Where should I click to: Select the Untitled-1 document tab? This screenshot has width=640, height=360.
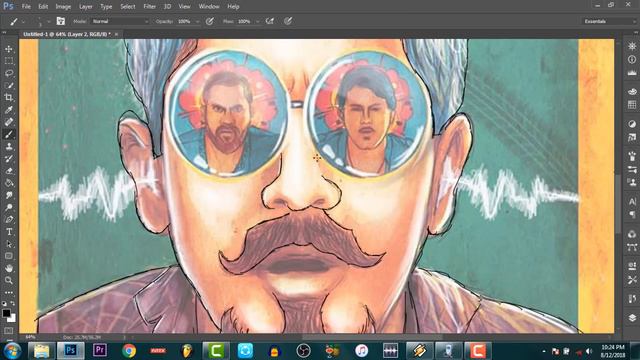coord(67,34)
